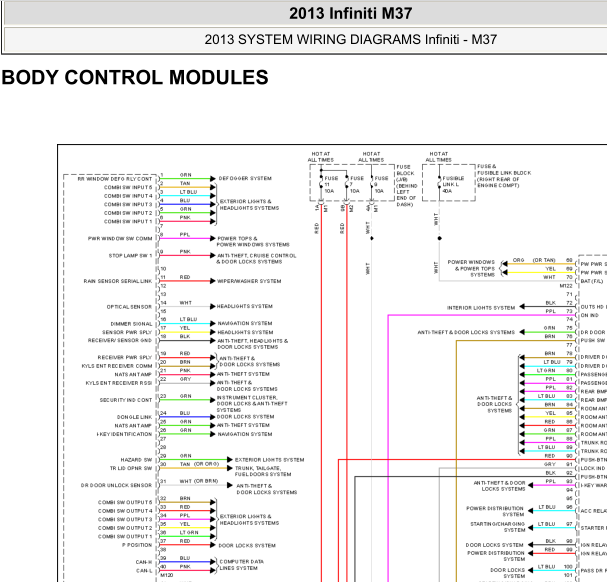
Task: Click the "I-KEY IDENTIFICATION" label
Action: click(124, 434)
